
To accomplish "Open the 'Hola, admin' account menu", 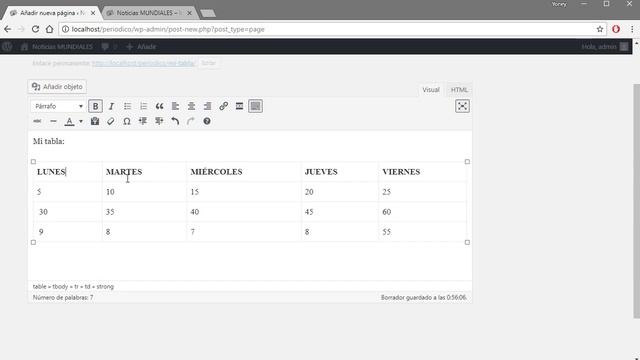I will click(605, 47).
